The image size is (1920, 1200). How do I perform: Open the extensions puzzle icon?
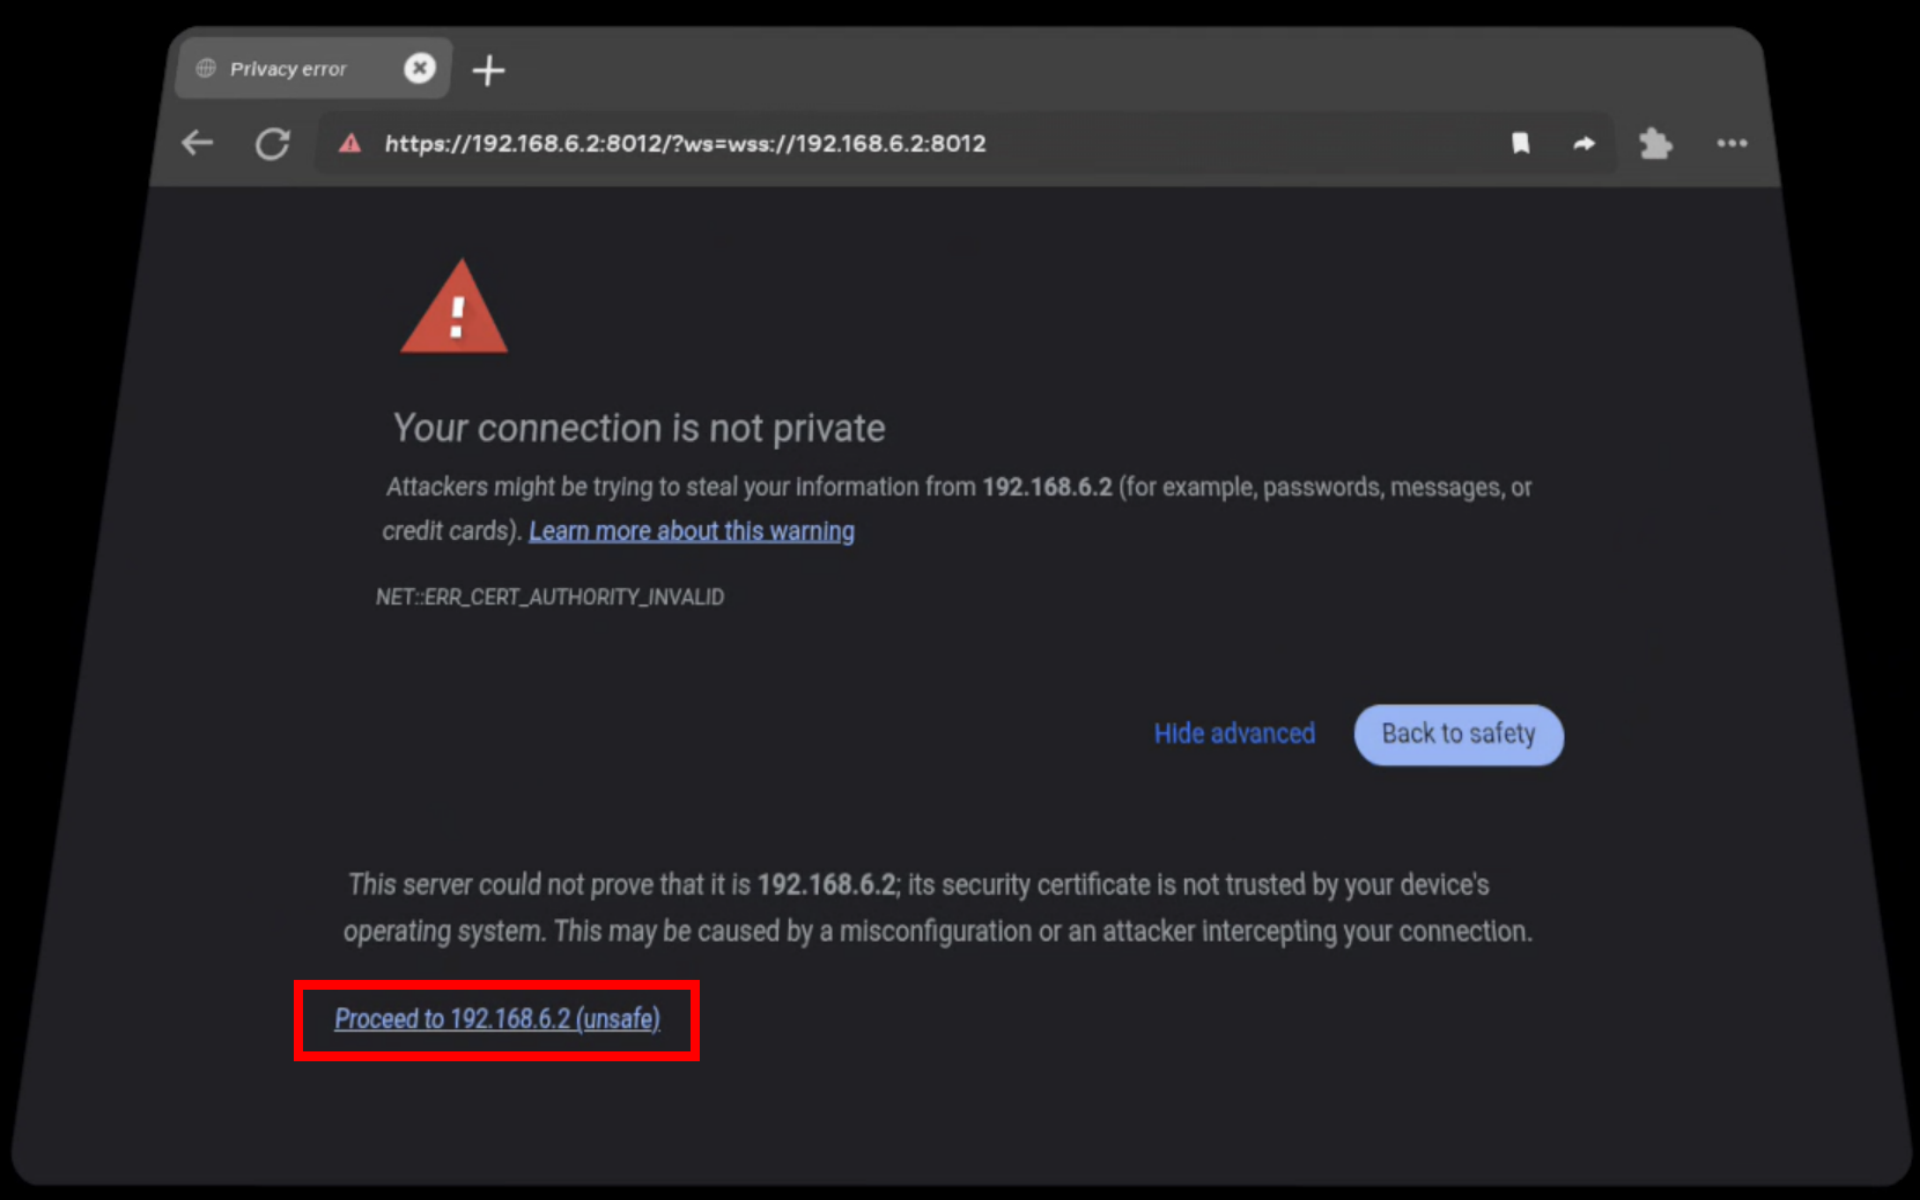pos(1655,144)
